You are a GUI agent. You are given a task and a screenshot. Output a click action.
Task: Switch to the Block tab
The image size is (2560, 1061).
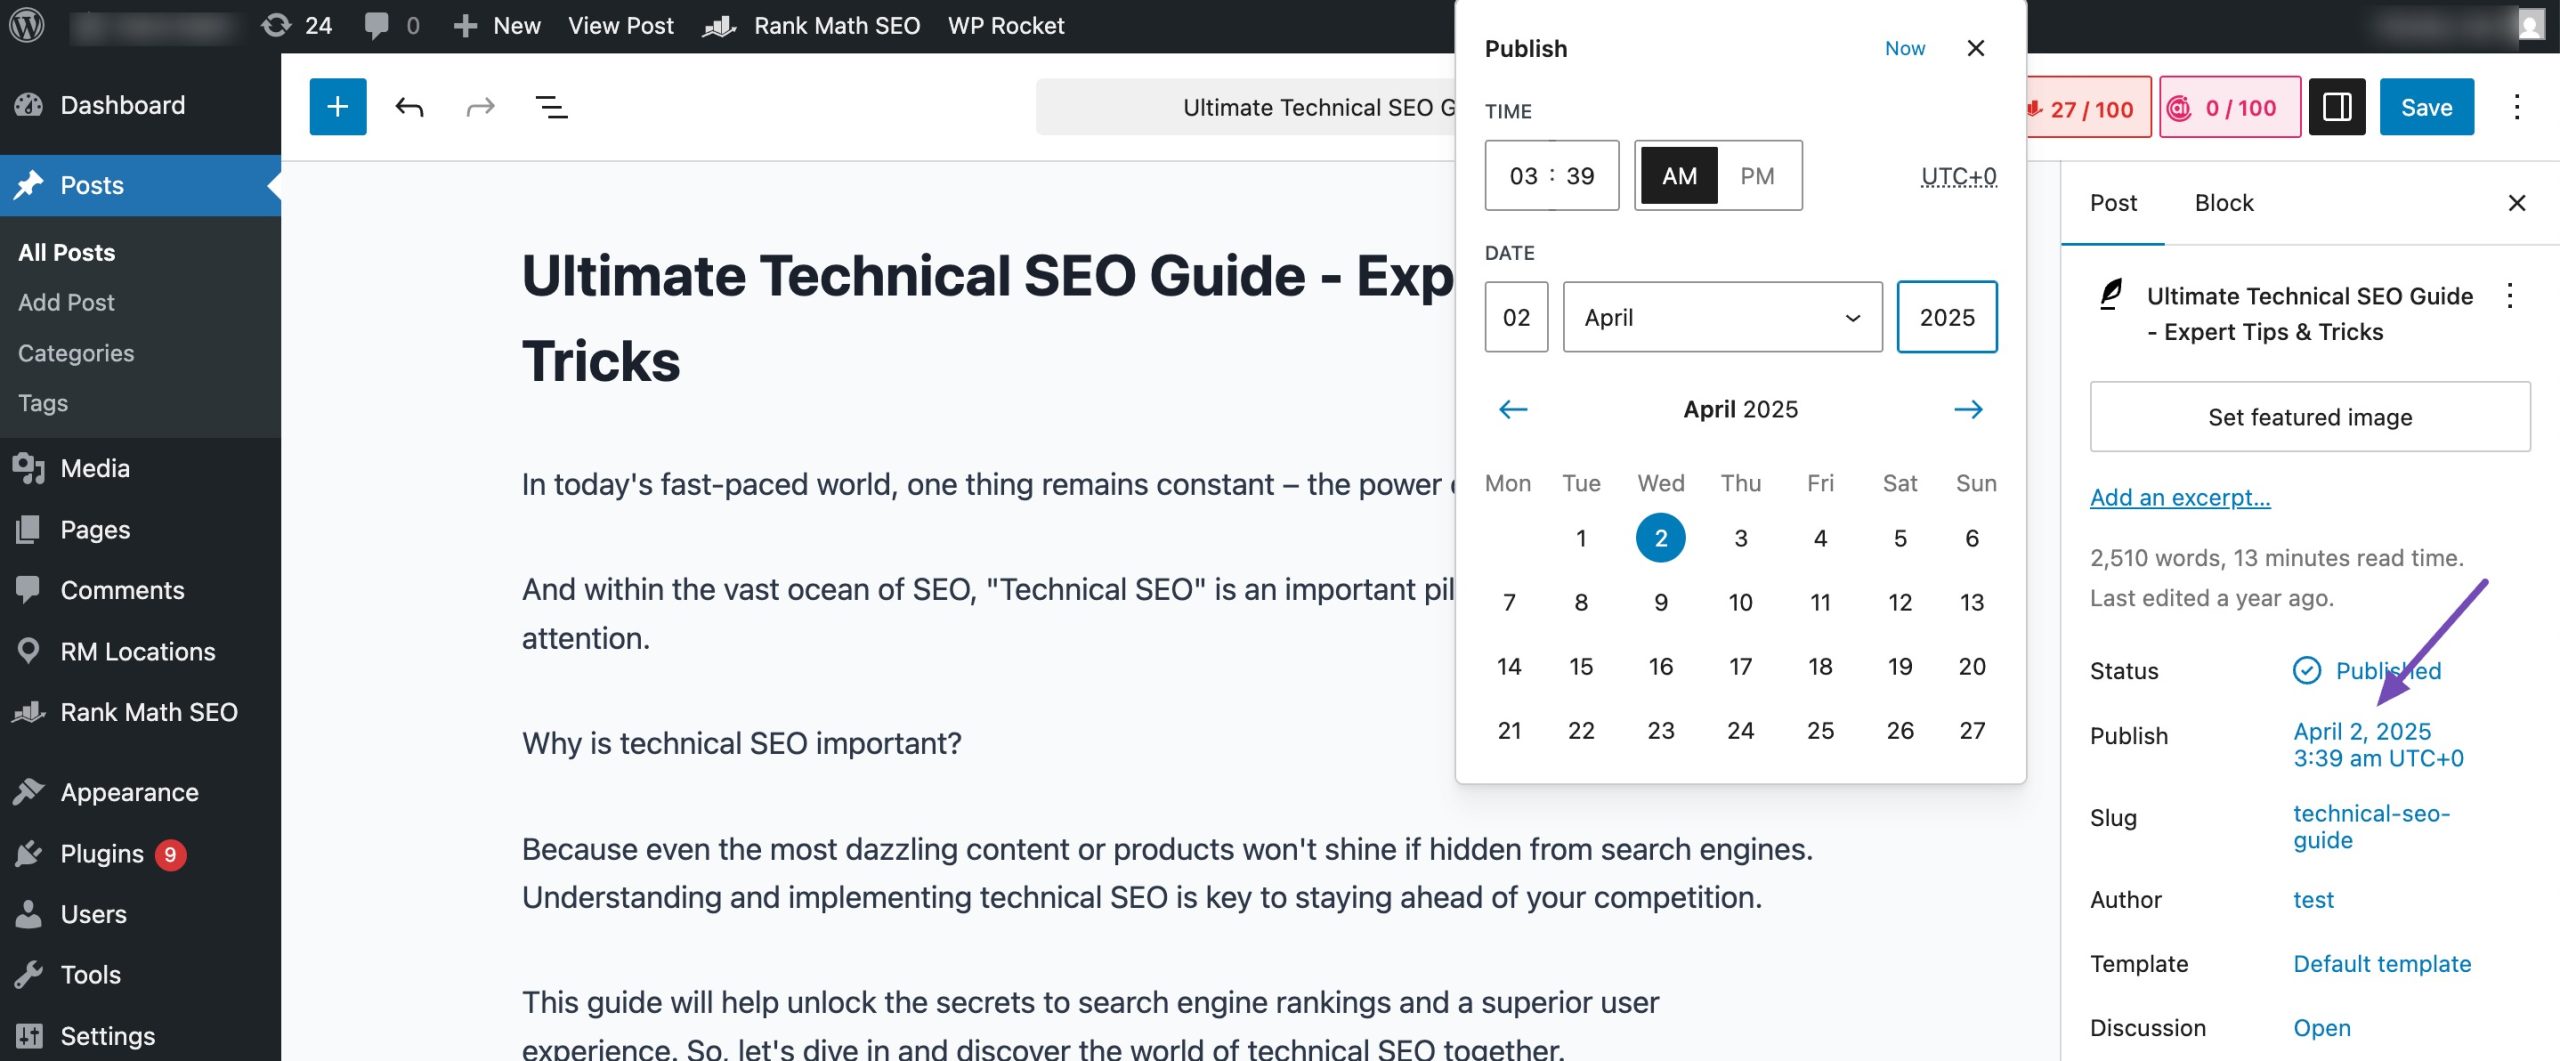2224,202
